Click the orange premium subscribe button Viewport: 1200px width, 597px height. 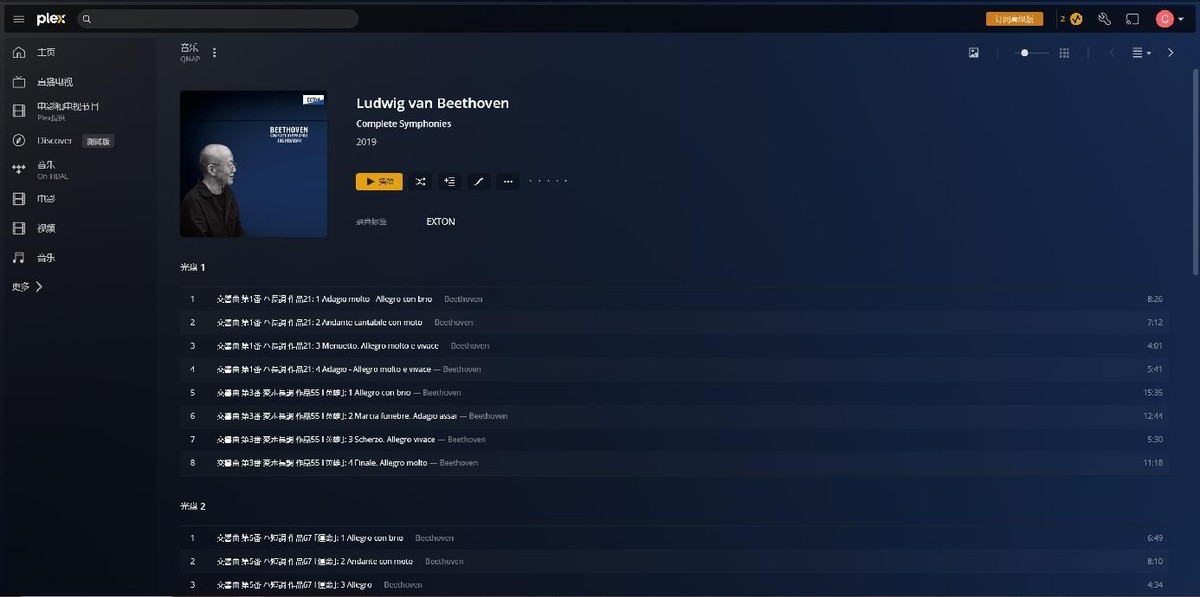tap(1014, 19)
